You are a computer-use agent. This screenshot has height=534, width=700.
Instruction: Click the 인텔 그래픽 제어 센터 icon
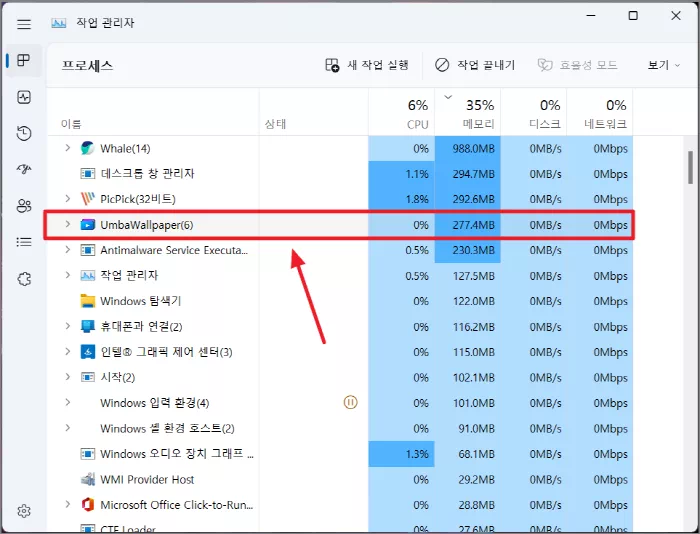click(88, 352)
